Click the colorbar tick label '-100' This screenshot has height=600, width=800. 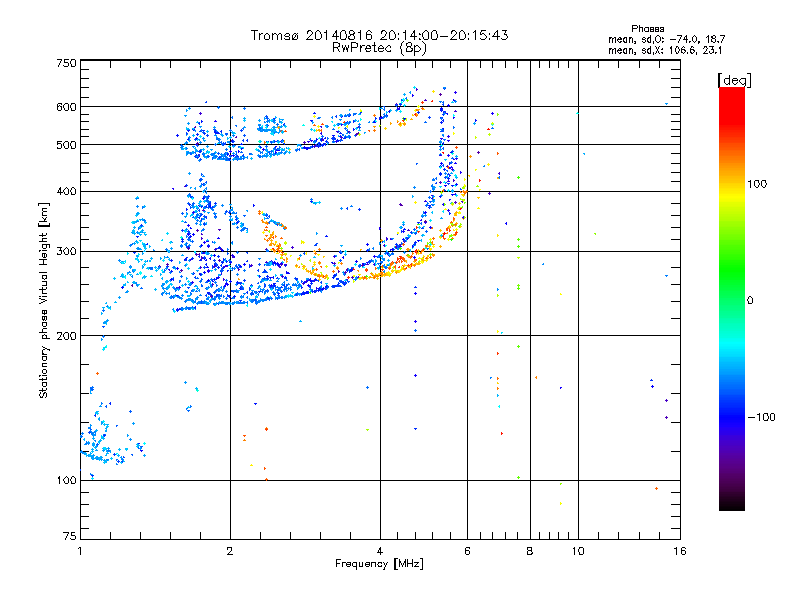click(x=761, y=417)
